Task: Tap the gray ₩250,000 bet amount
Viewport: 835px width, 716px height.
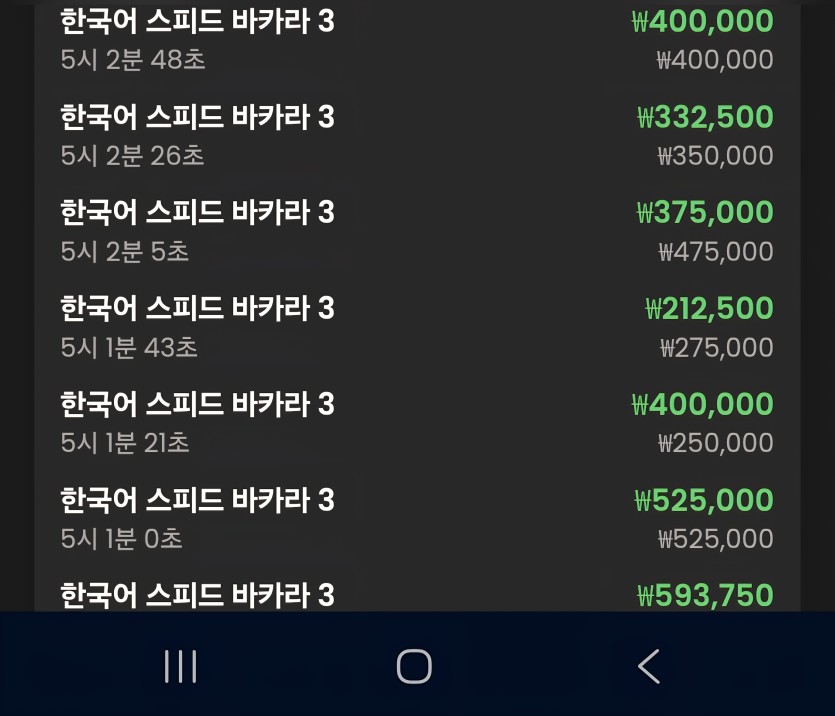Action: pyautogui.click(x=716, y=443)
